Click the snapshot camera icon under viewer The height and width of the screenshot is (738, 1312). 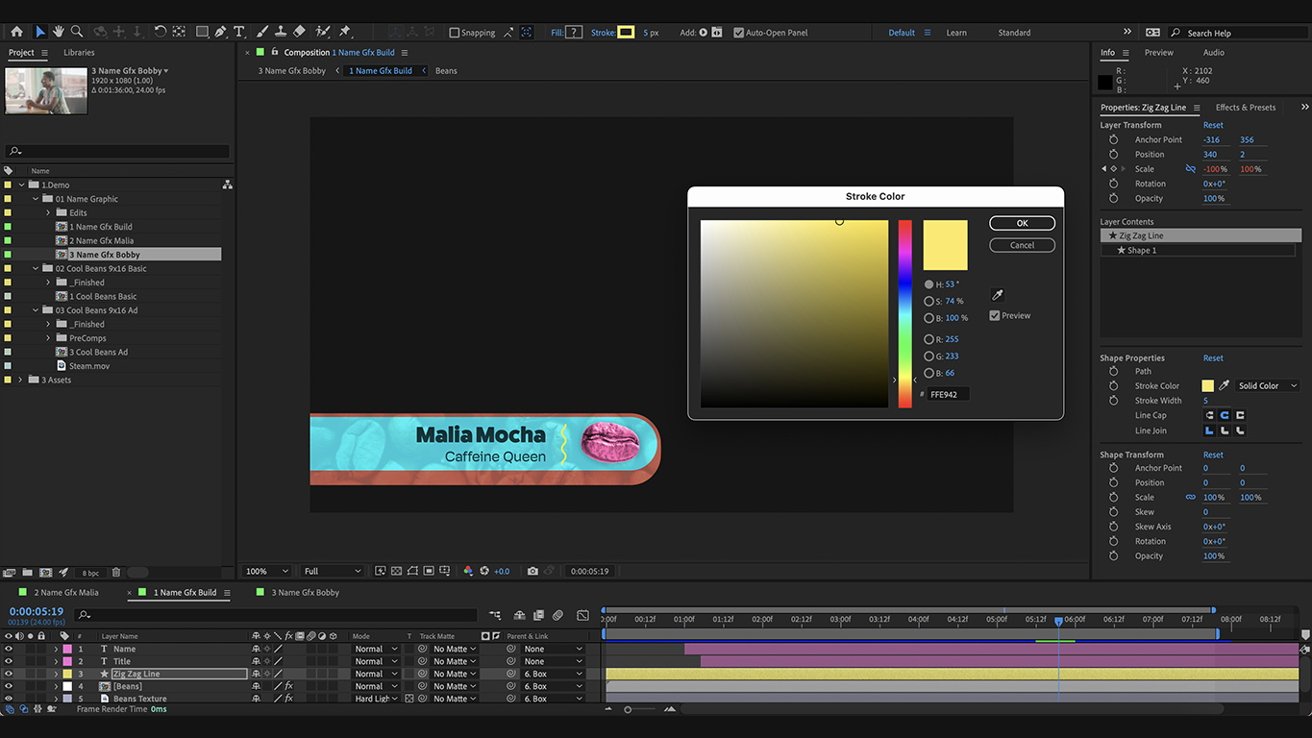click(532, 571)
